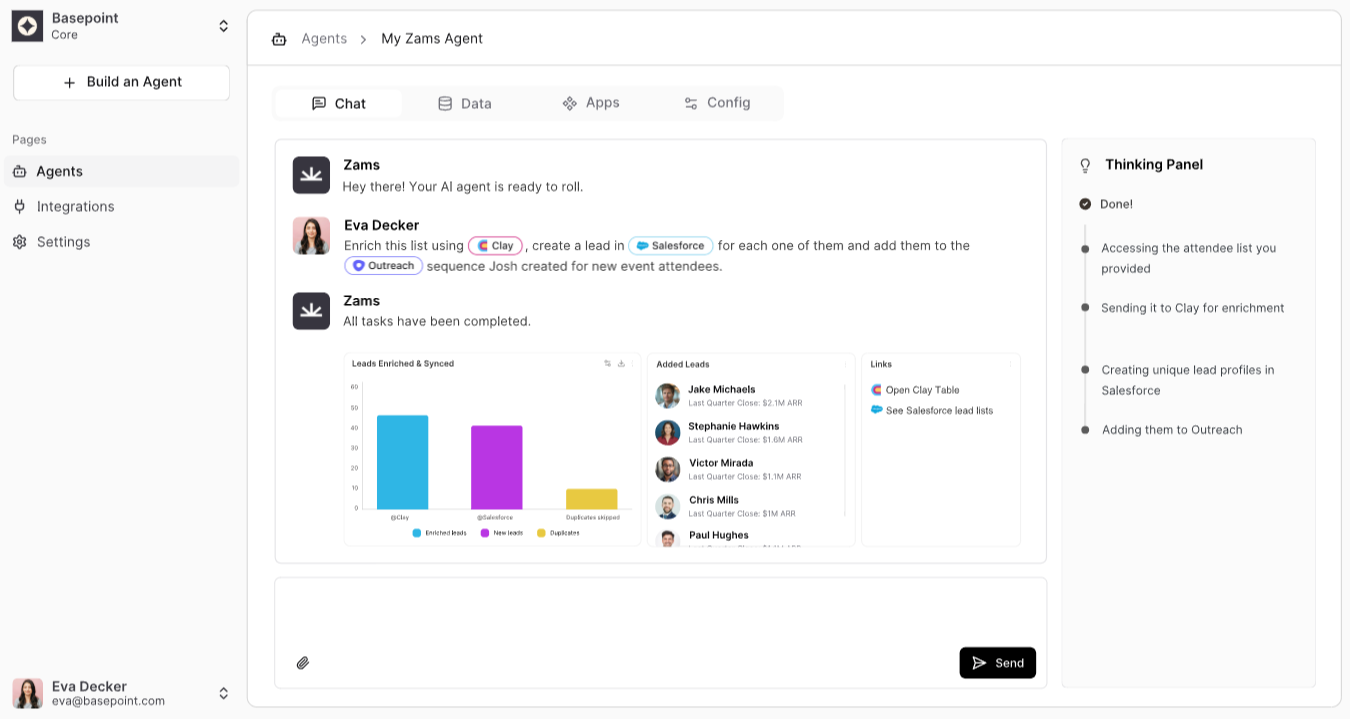This screenshot has height=719, width=1350.
Task: Open the Added Leads card options menu
Action: 847,364
